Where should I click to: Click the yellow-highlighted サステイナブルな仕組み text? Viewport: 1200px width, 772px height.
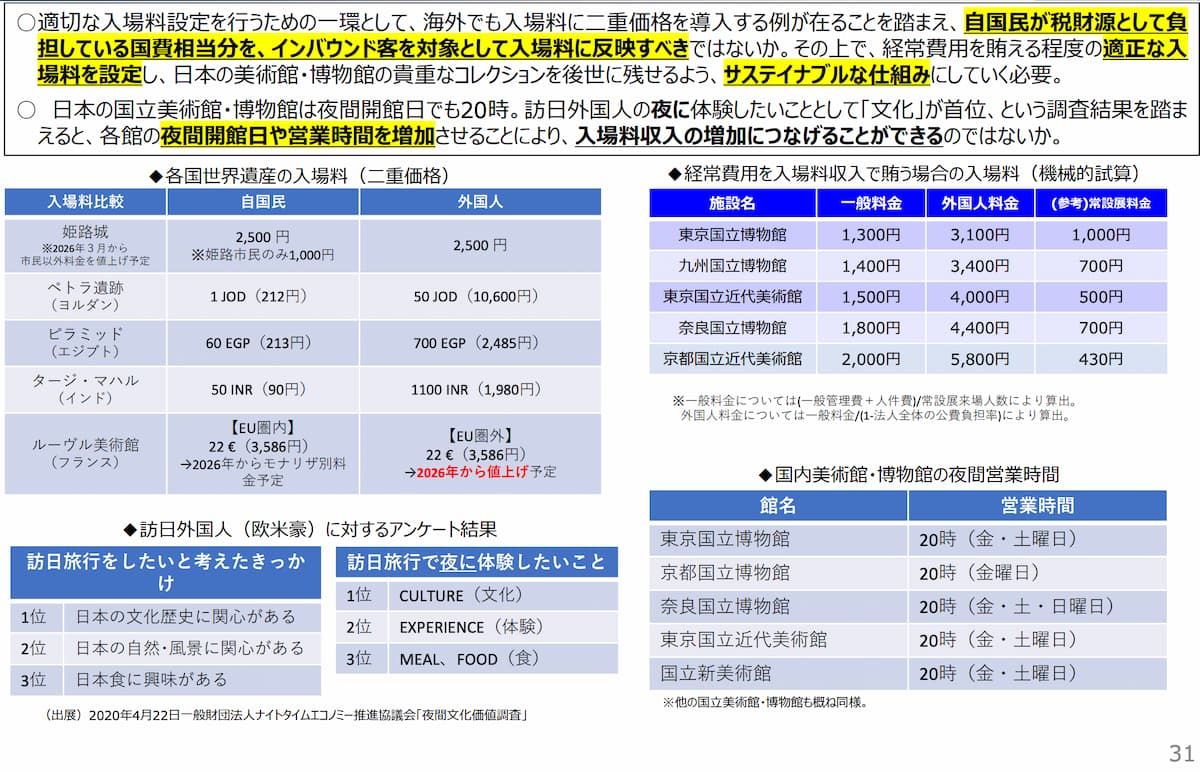click(x=826, y=76)
